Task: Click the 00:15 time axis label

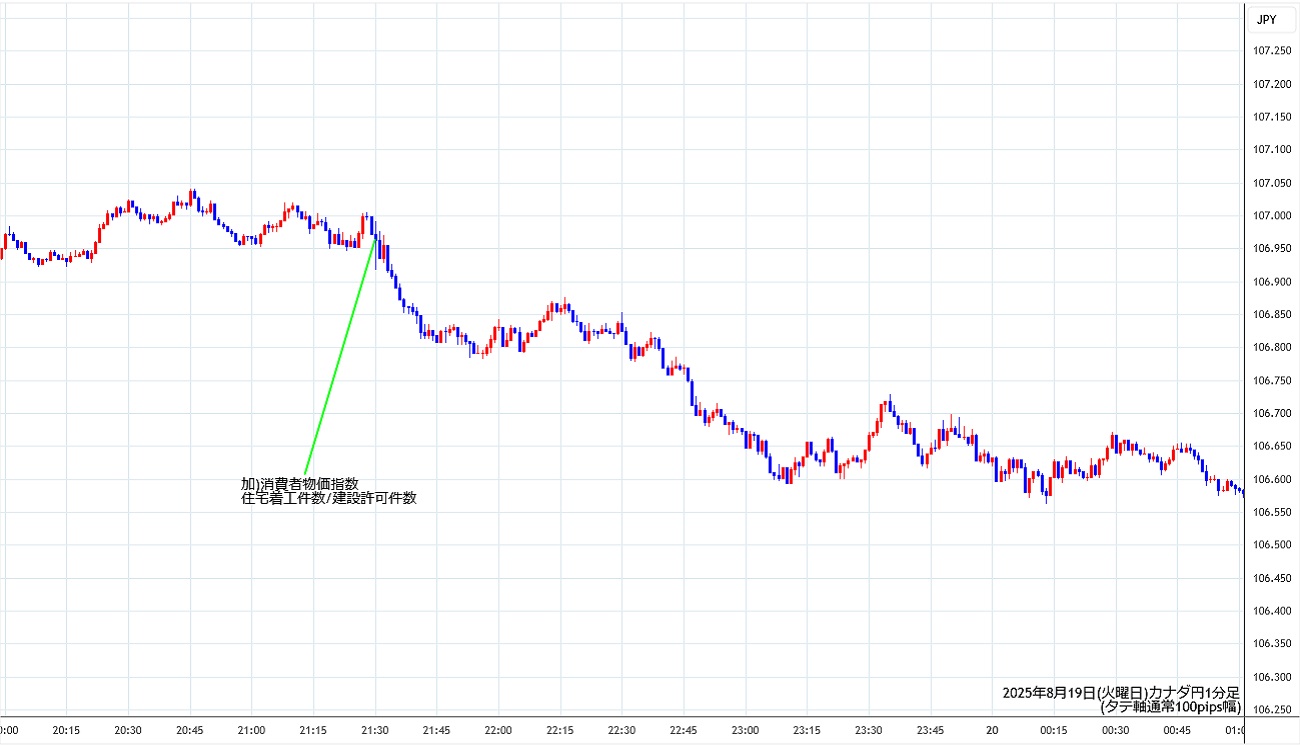Action: click(x=1054, y=731)
